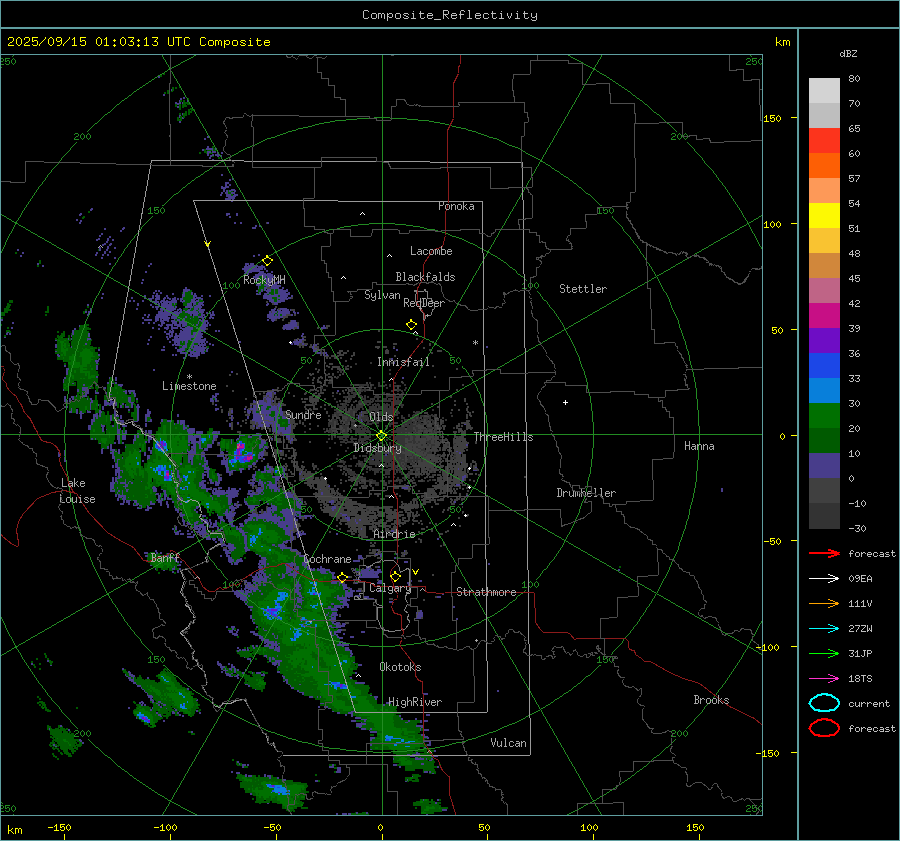Click the Drumheller city label

coord(586,493)
